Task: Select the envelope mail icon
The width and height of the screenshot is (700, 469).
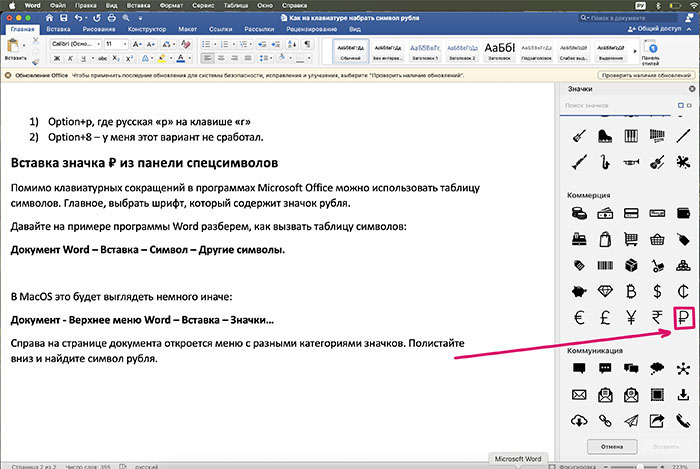Action: [x=579, y=395]
